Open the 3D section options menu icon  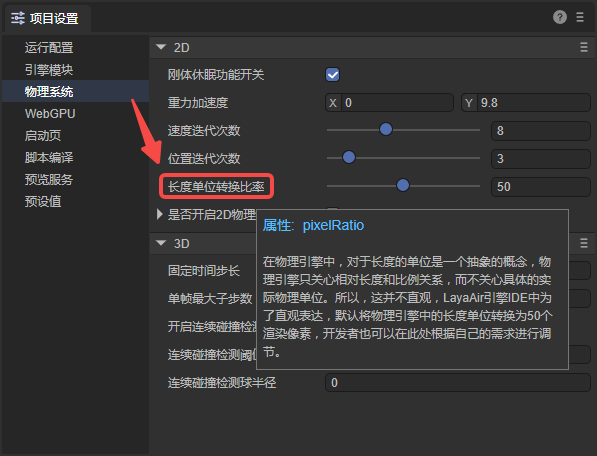coord(584,243)
